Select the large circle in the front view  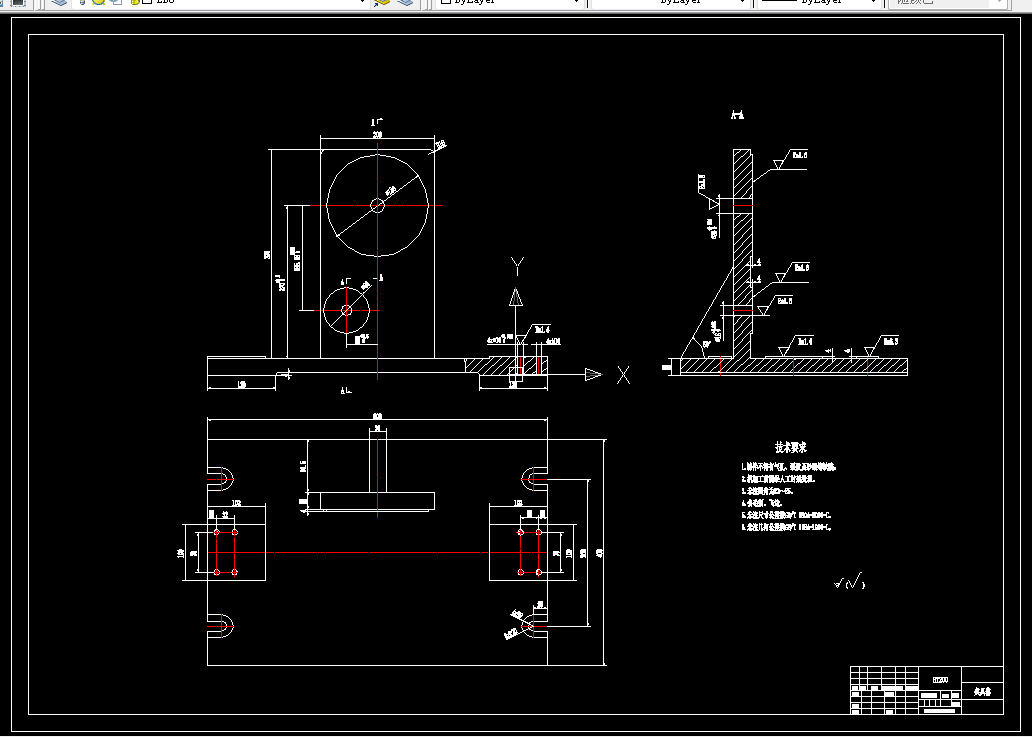click(x=377, y=205)
